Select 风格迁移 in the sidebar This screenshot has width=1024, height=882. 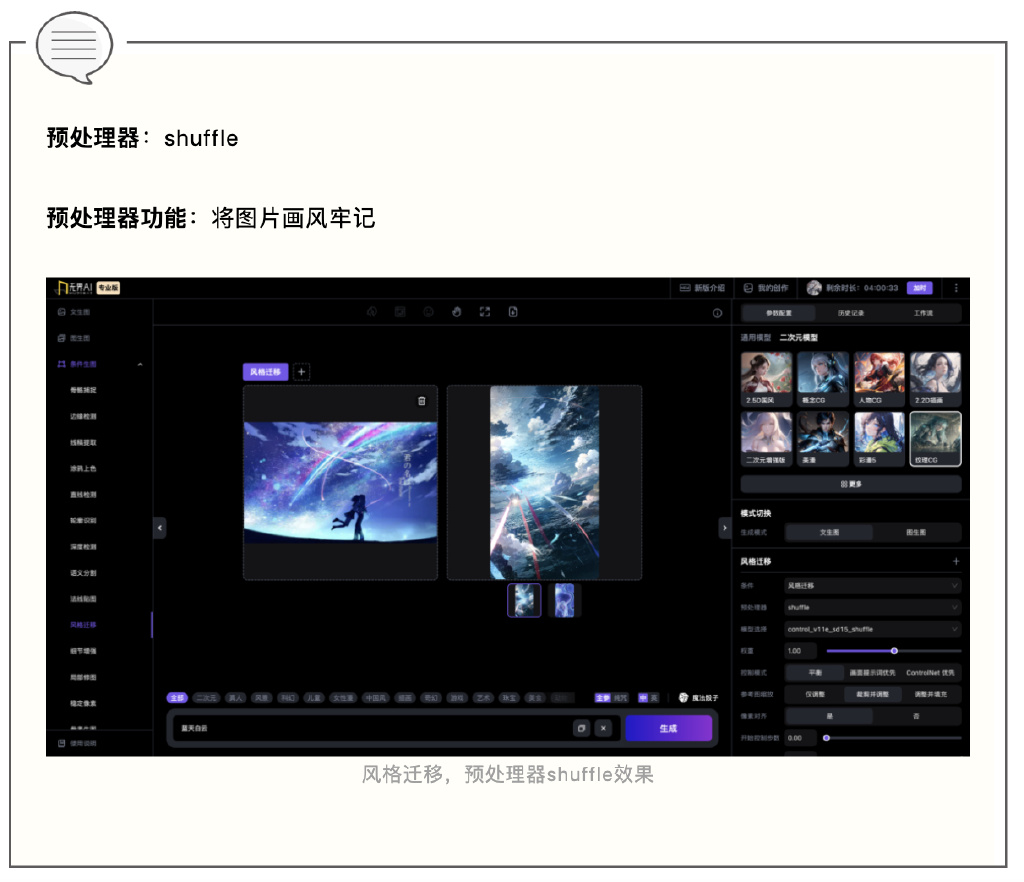click(83, 625)
